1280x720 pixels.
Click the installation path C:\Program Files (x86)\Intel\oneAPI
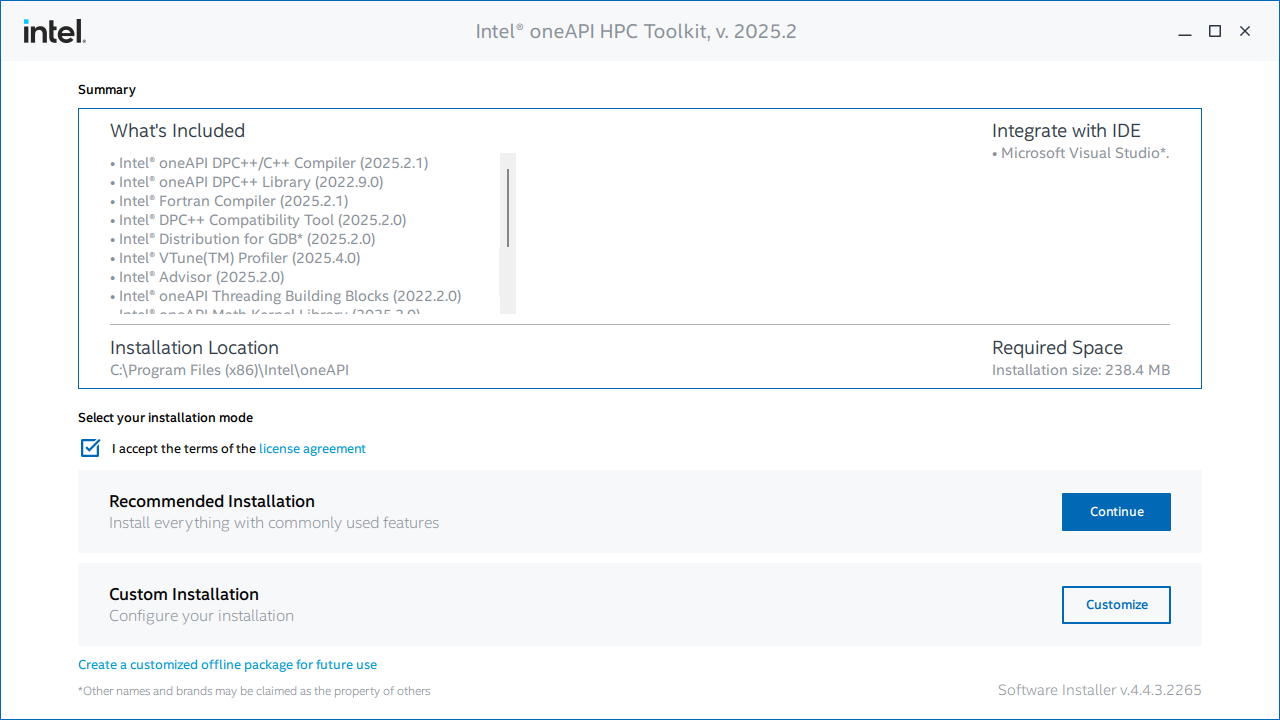(x=229, y=370)
